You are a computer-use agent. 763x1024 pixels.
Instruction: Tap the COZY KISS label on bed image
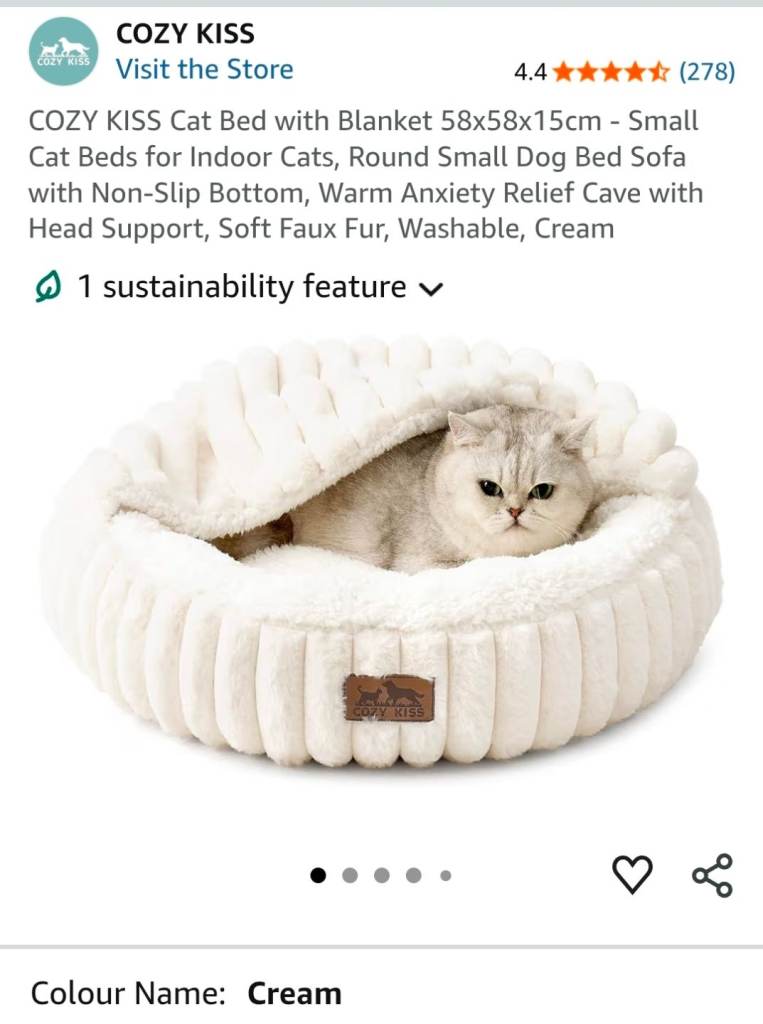389,698
